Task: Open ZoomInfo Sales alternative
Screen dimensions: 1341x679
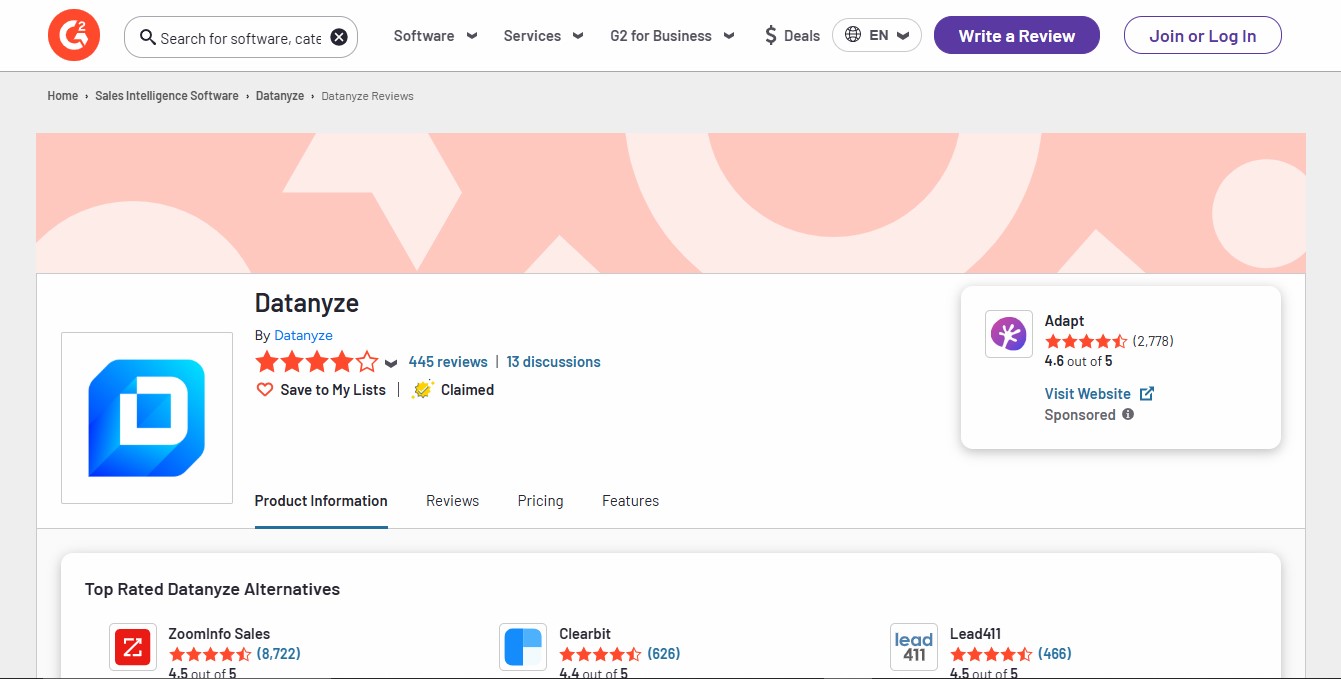Action: click(219, 634)
